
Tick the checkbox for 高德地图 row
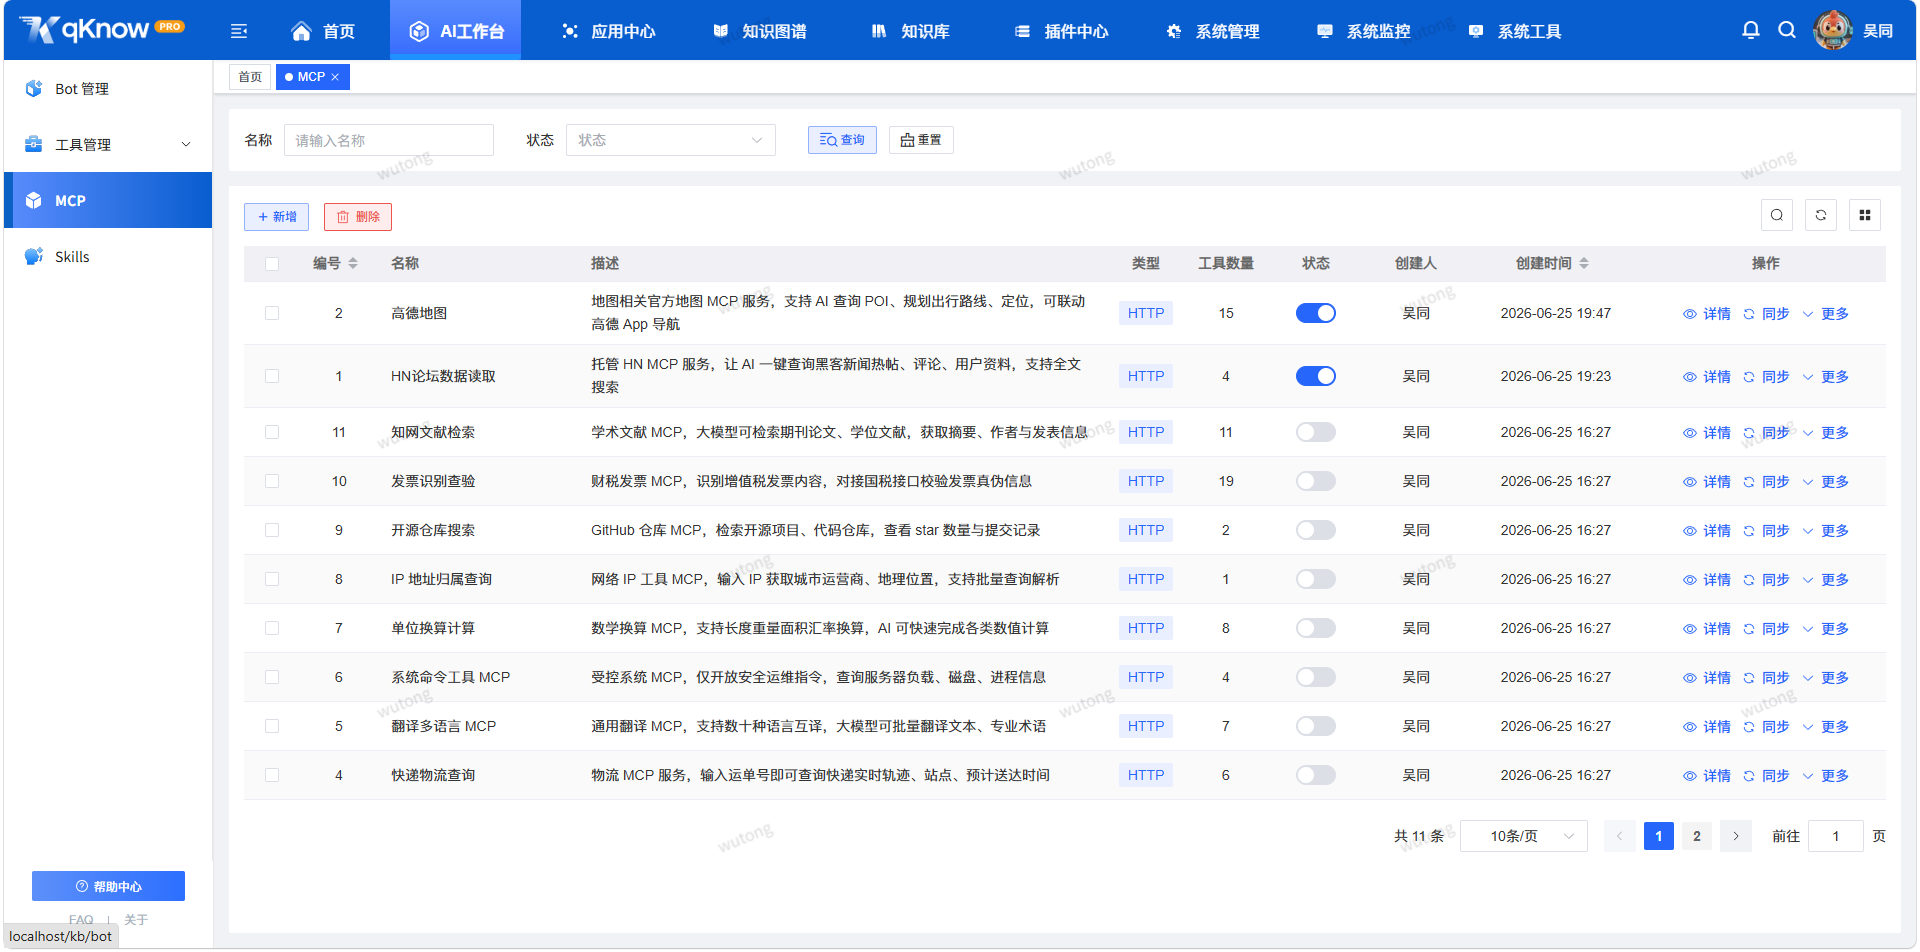(x=272, y=313)
